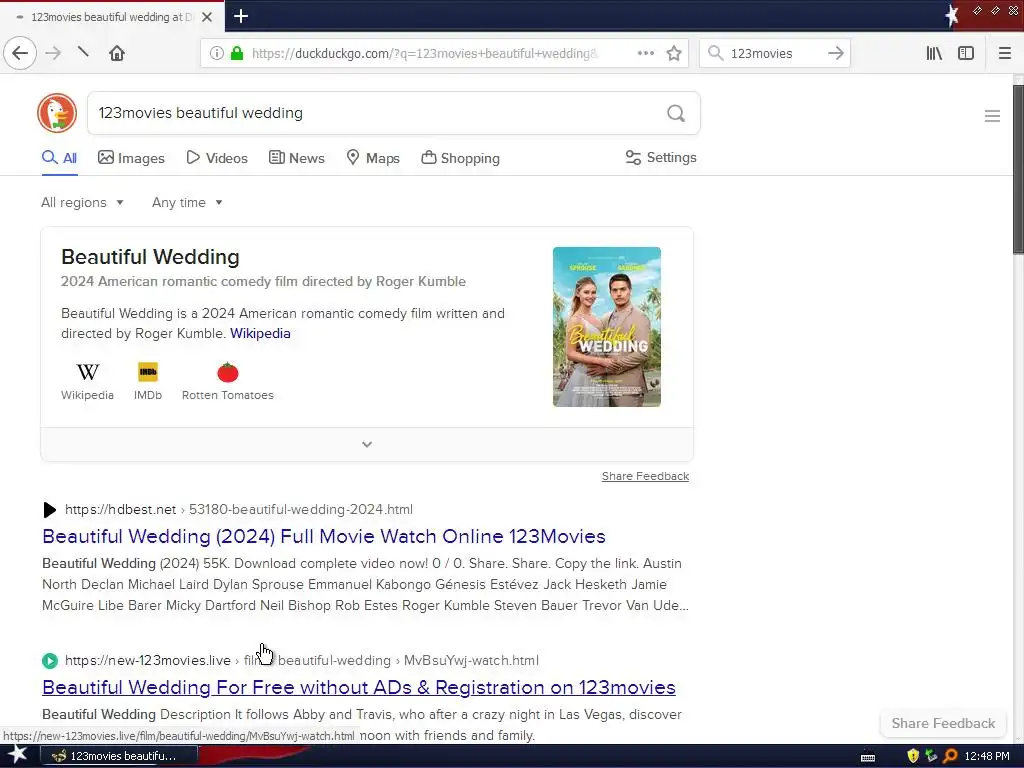Click the hdbest.net result URL

pyautogui.click(x=239, y=509)
